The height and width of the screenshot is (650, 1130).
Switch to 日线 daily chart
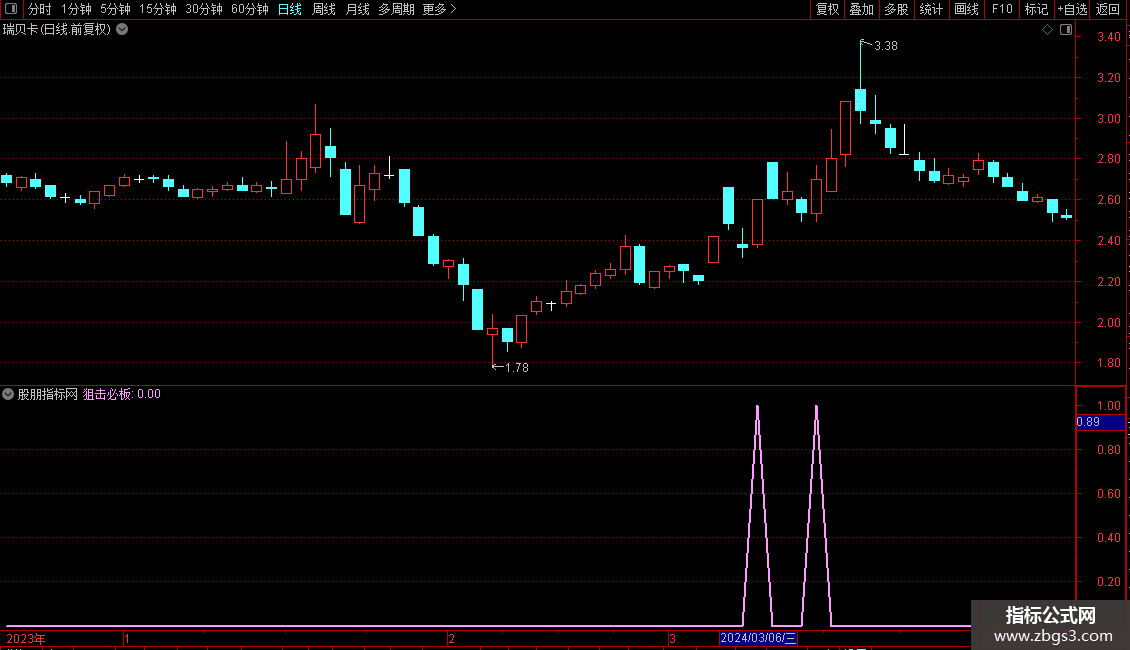click(290, 9)
